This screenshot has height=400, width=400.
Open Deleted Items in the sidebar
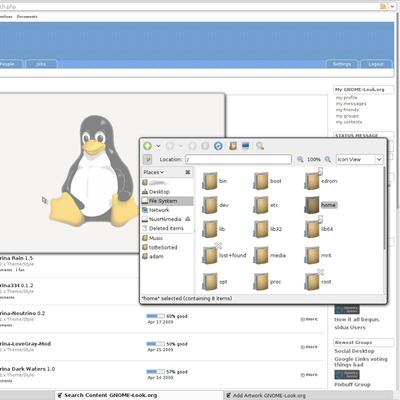tap(163, 228)
